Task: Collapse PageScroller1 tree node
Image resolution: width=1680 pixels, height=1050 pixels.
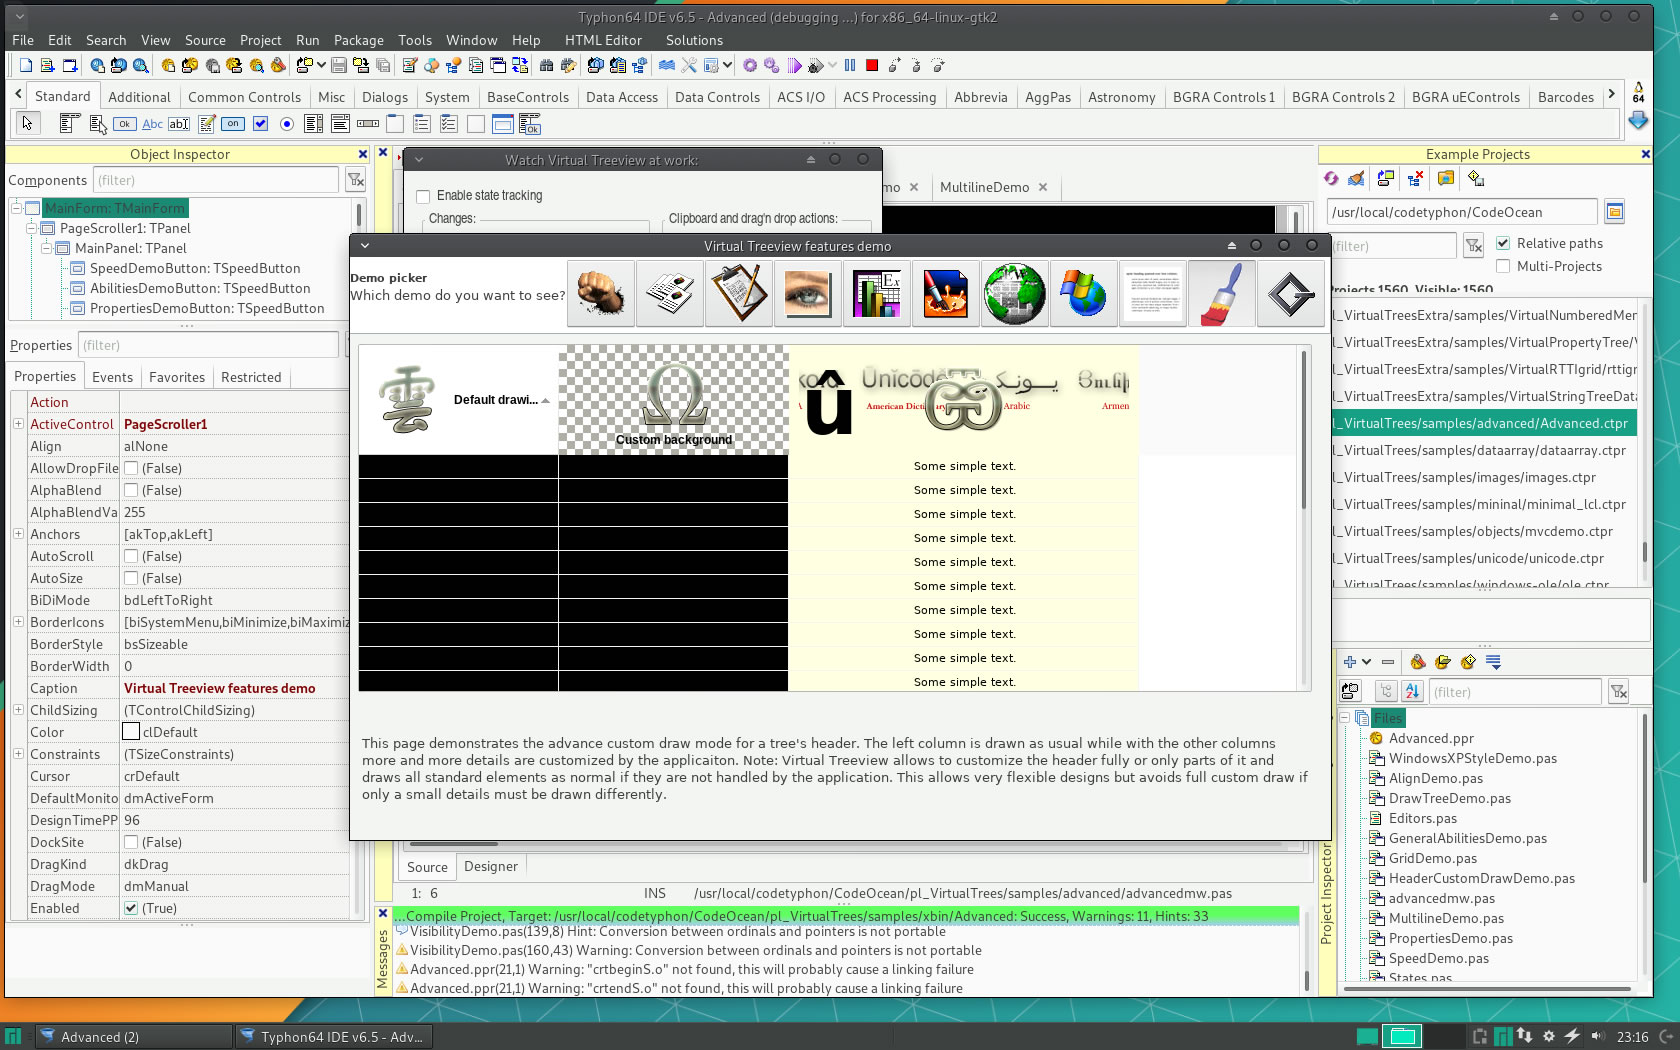Action: tap(31, 228)
